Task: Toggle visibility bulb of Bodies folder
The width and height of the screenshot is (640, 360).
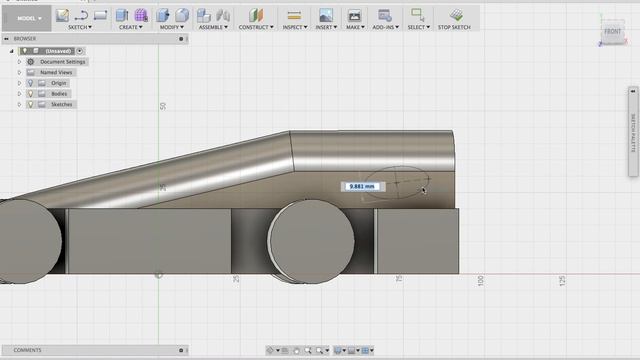Action: coord(30,93)
